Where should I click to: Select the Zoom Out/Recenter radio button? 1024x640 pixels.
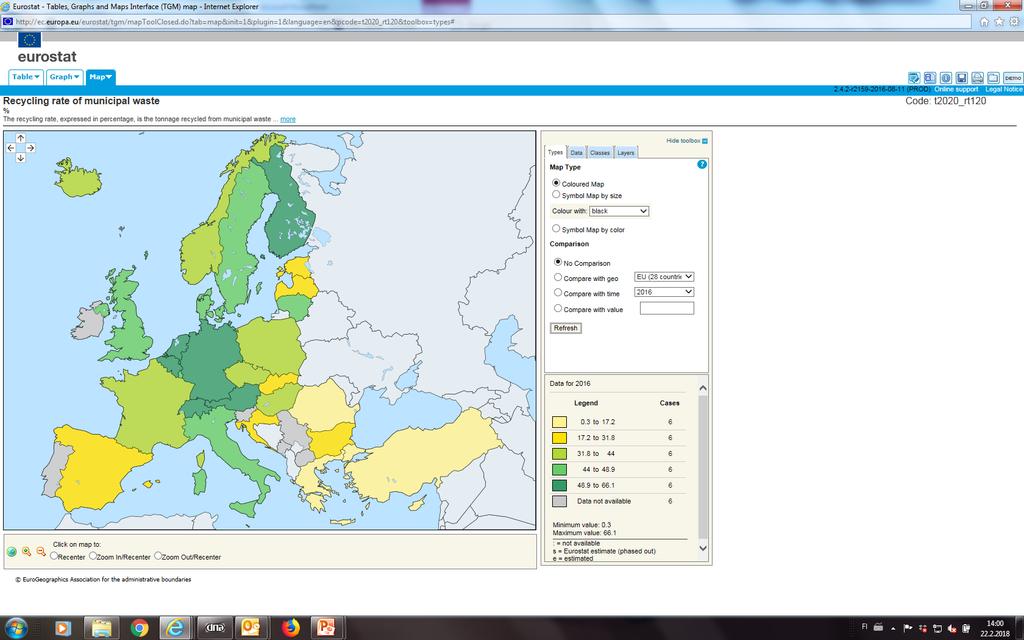158,556
